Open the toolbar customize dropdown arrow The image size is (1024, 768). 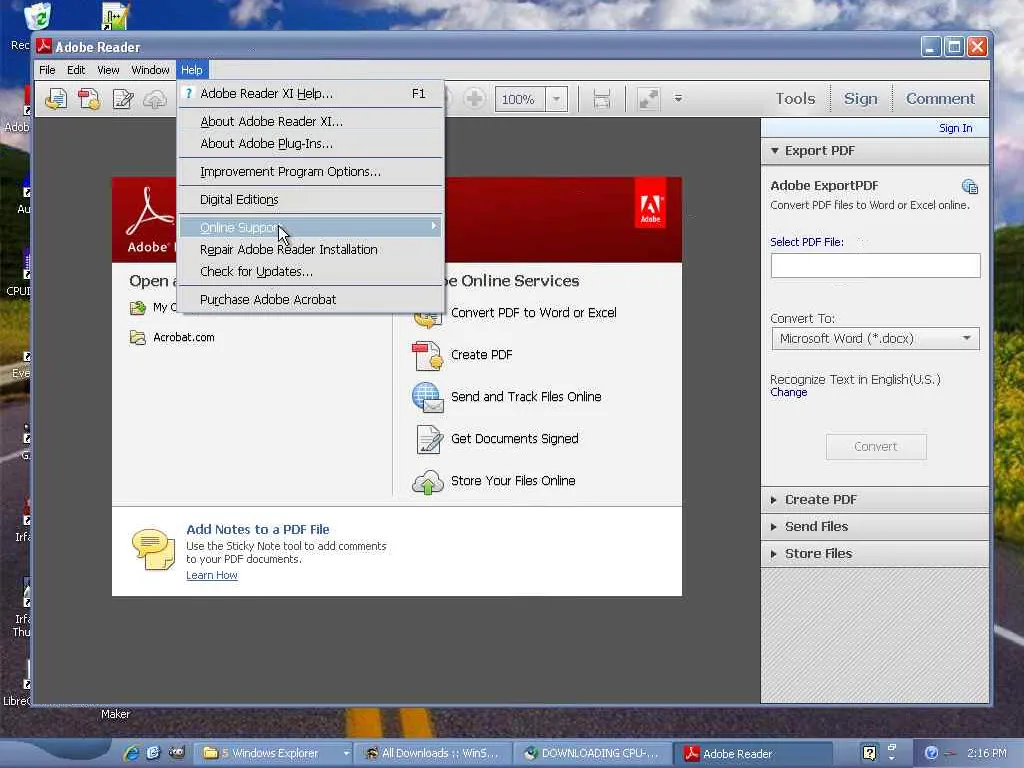click(679, 99)
